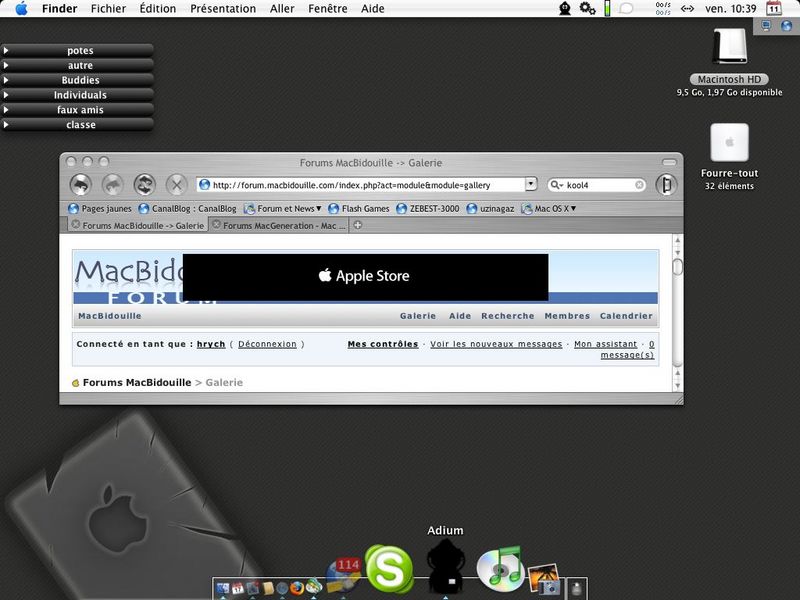Image resolution: width=800 pixels, height=600 pixels.
Task: Click the green battery level indicator
Action: point(607,9)
